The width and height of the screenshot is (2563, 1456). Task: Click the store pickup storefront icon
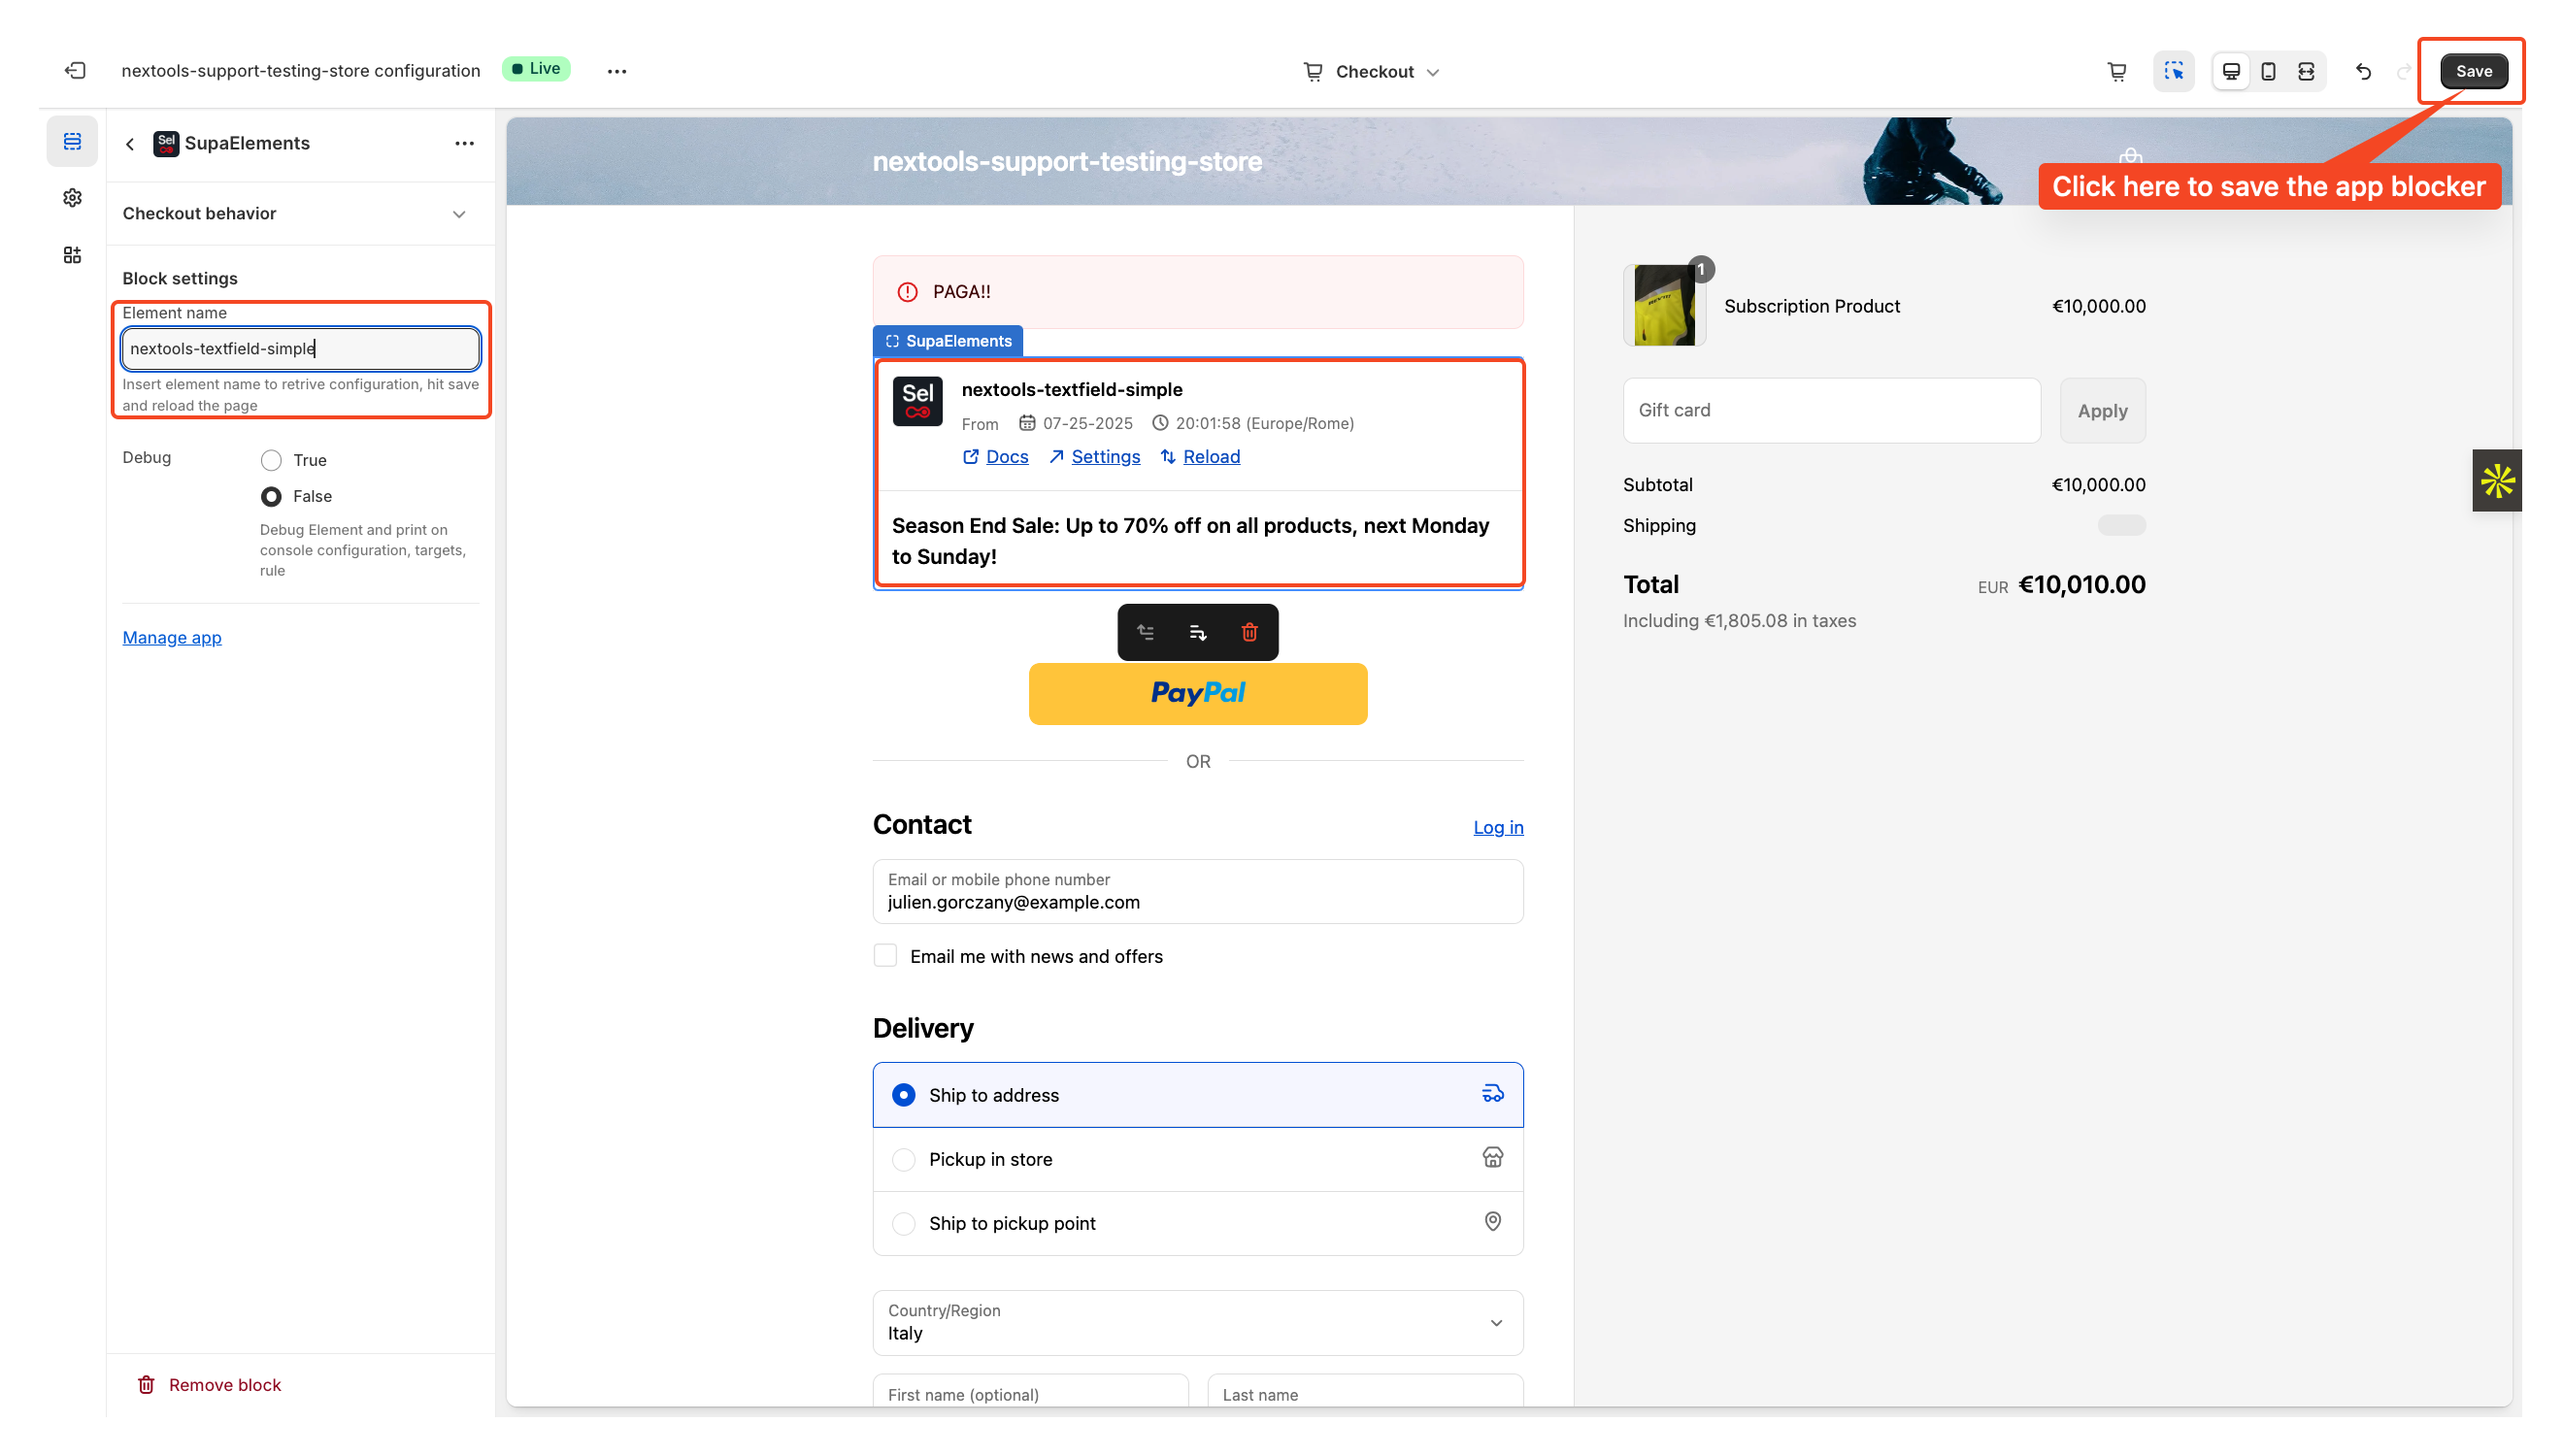1492,1157
